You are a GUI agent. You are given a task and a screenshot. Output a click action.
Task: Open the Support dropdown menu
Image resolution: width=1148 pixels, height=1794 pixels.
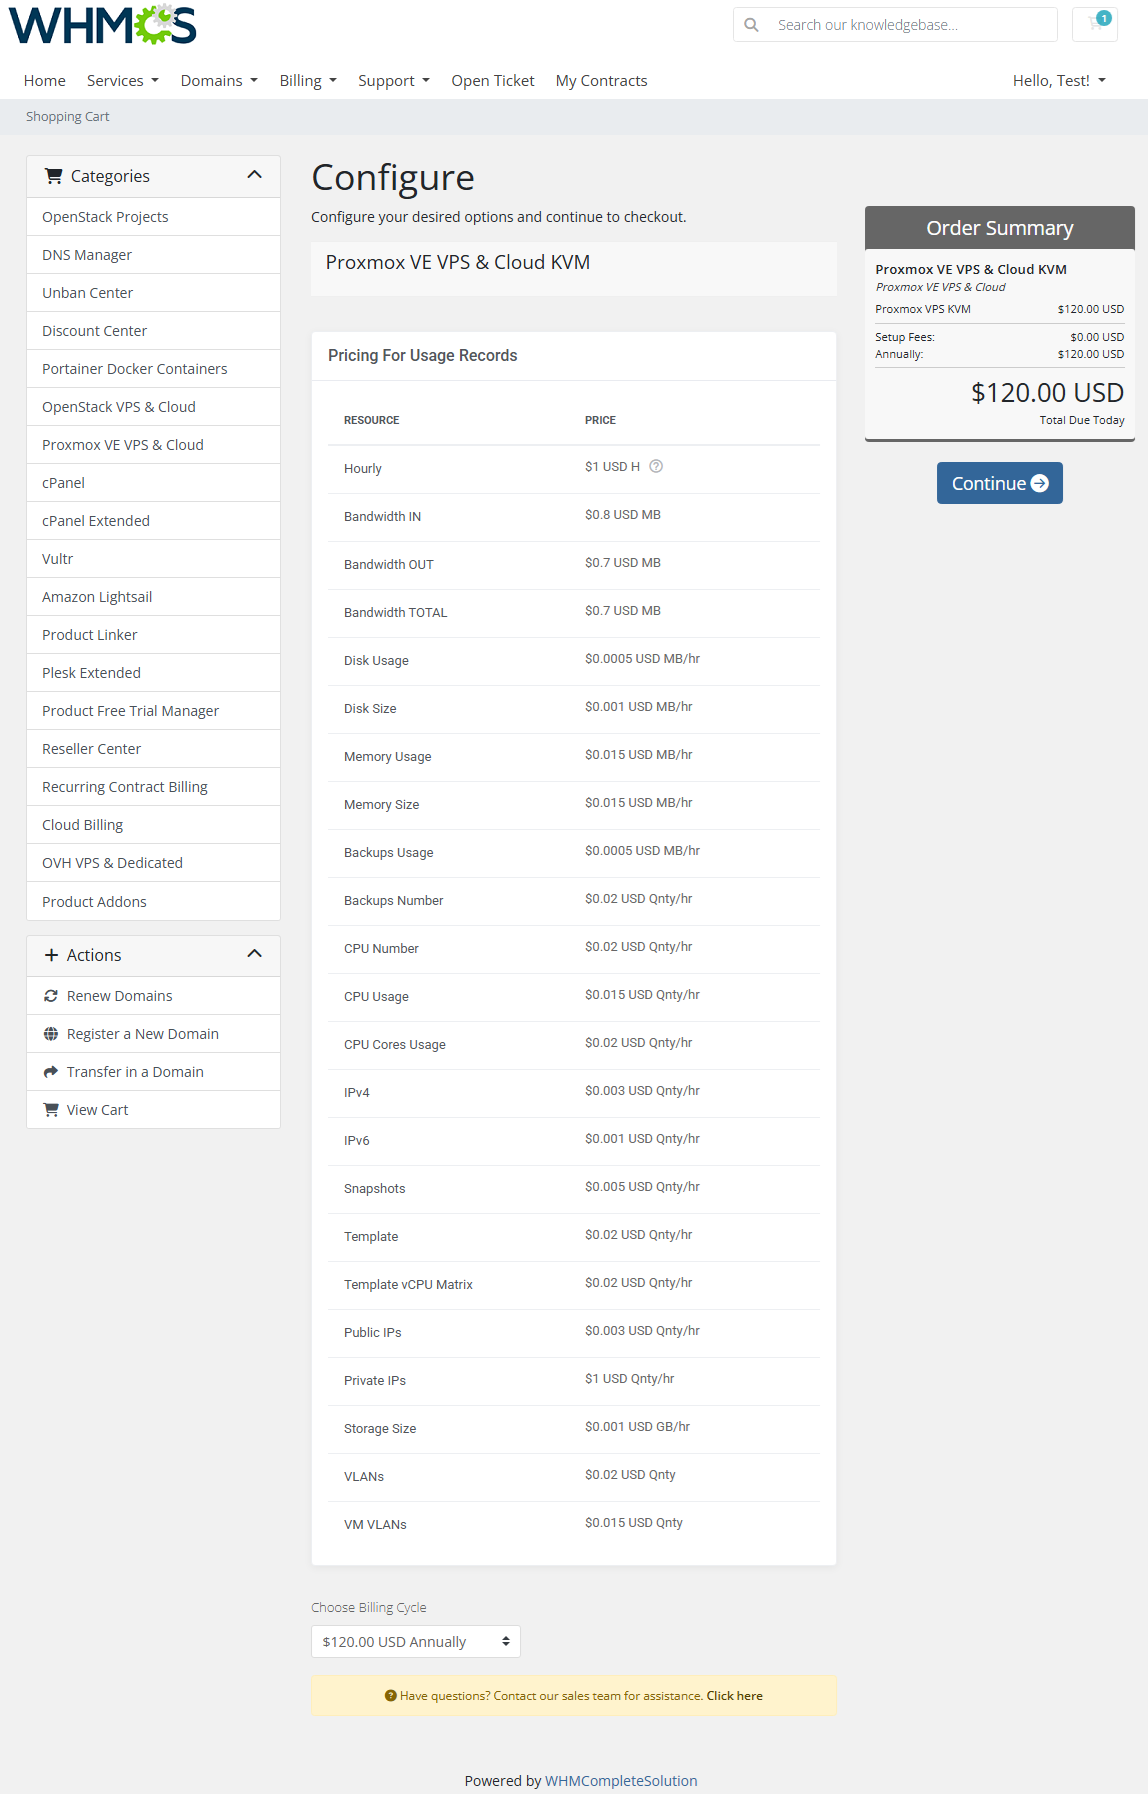[x=394, y=81]
